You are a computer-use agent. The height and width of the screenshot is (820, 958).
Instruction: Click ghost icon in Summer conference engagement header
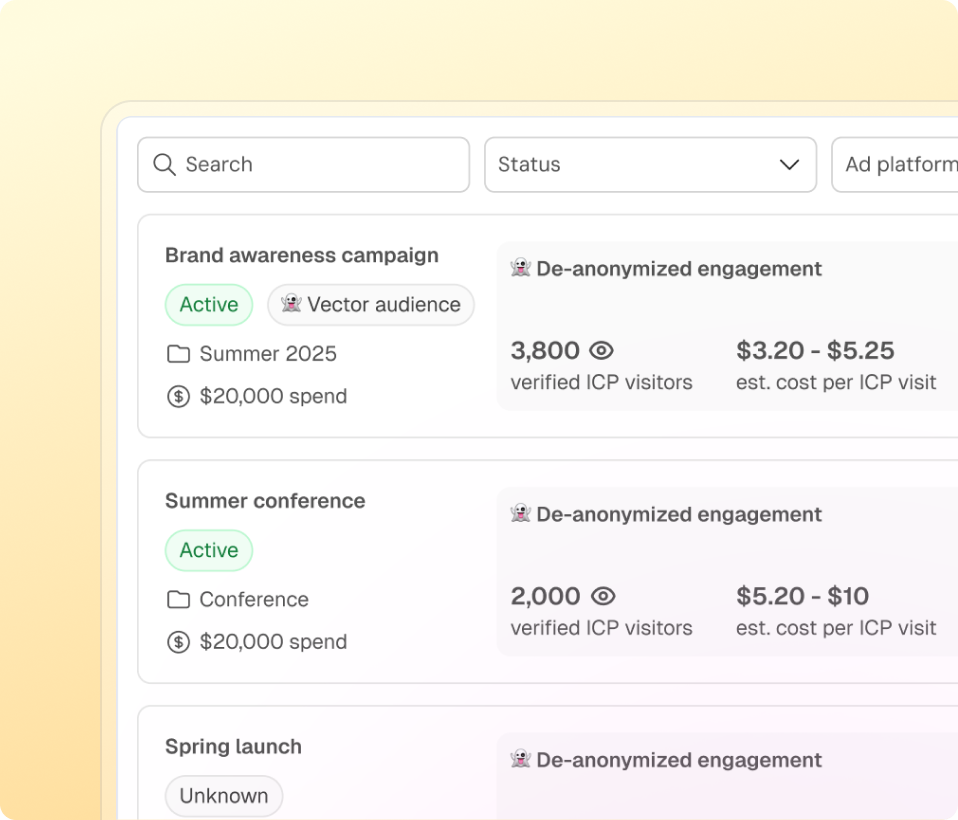click(521, 513)
